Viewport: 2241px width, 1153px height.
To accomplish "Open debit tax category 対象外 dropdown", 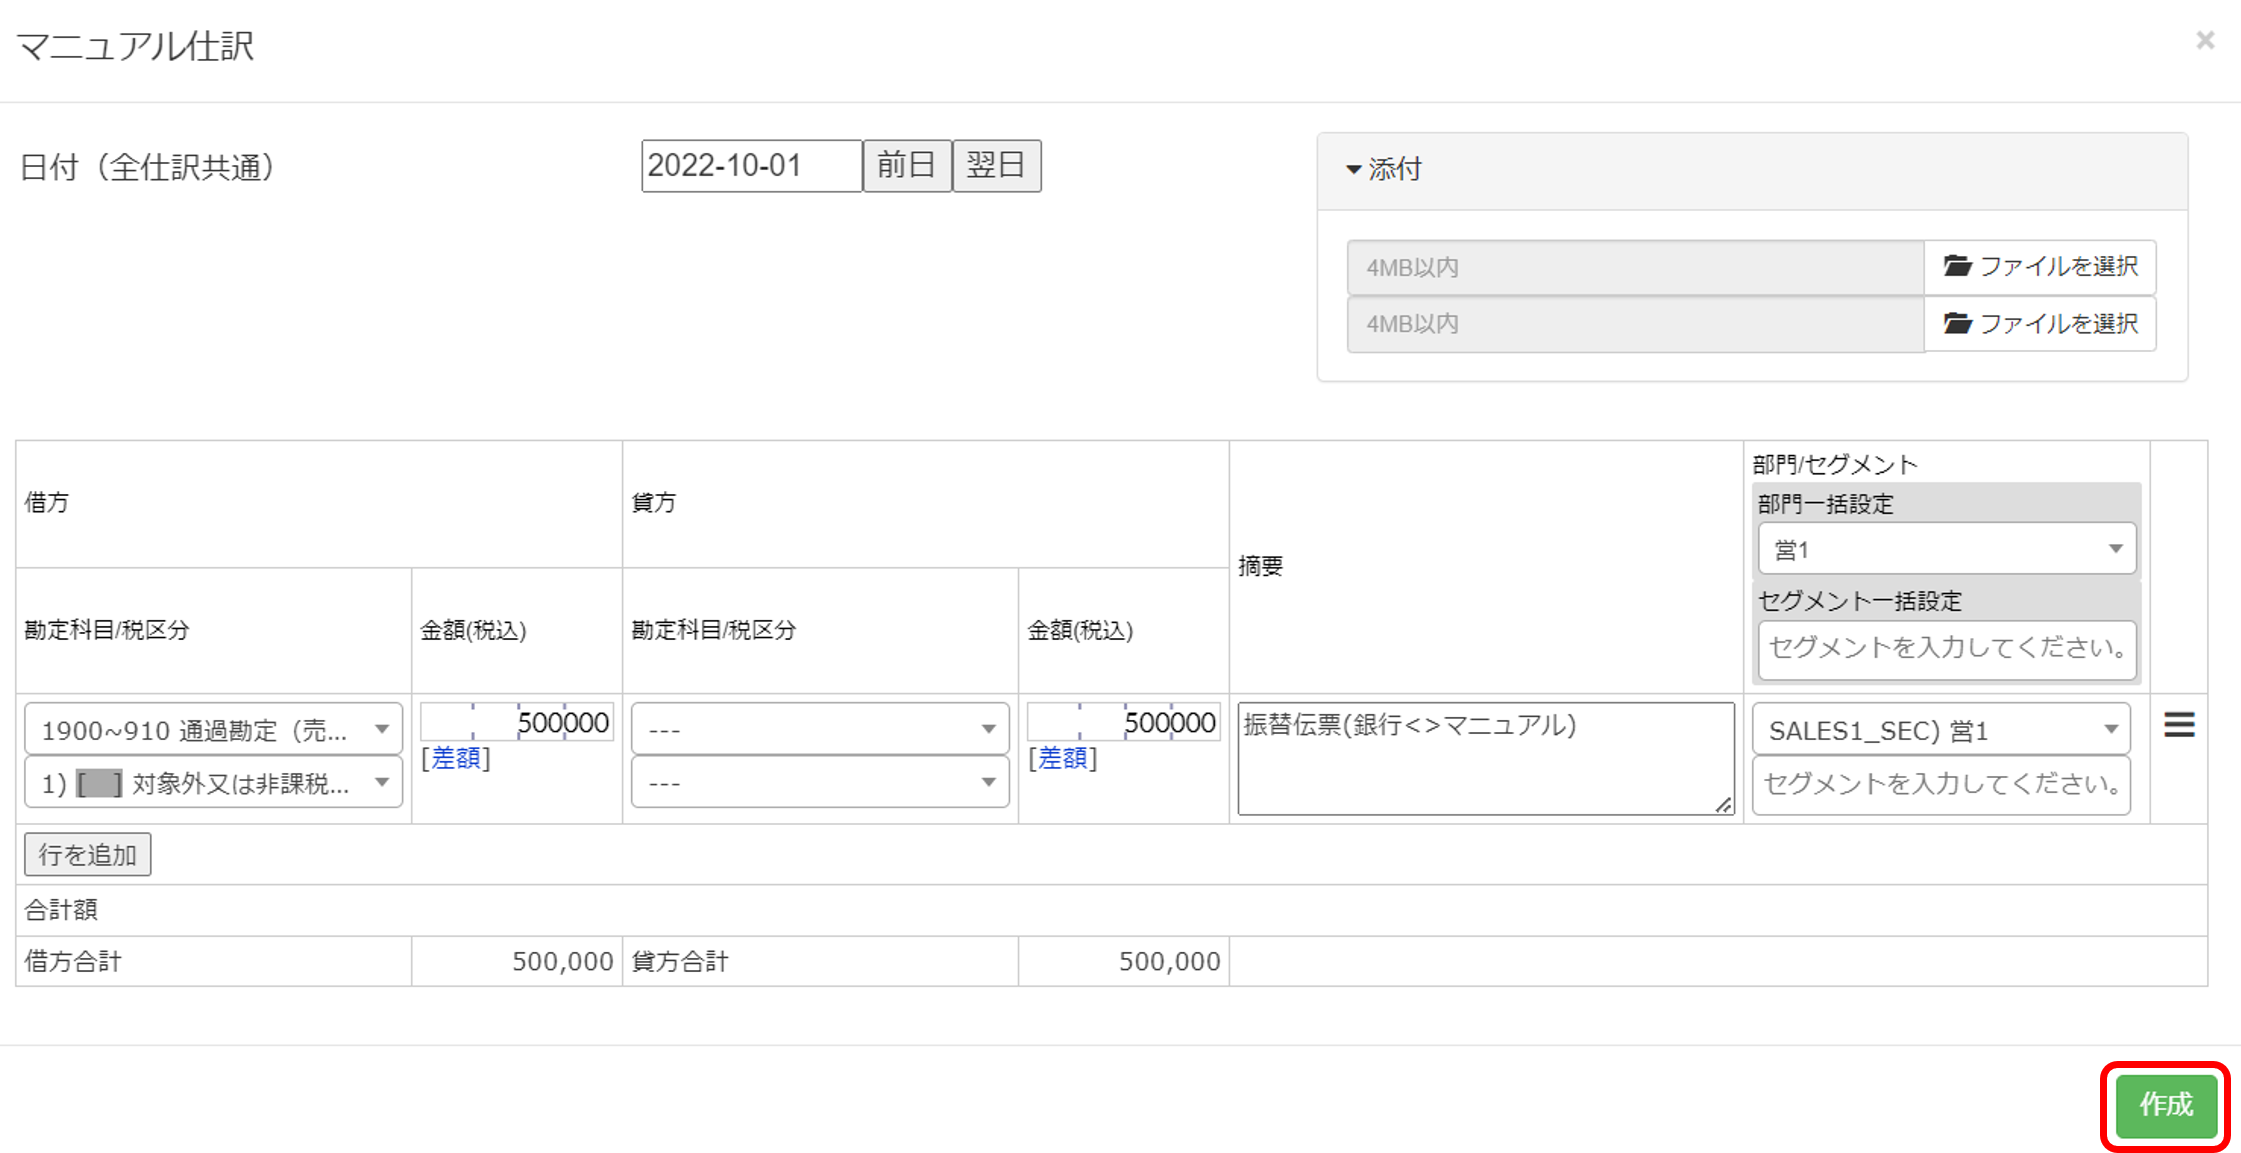I will point(213,783).
